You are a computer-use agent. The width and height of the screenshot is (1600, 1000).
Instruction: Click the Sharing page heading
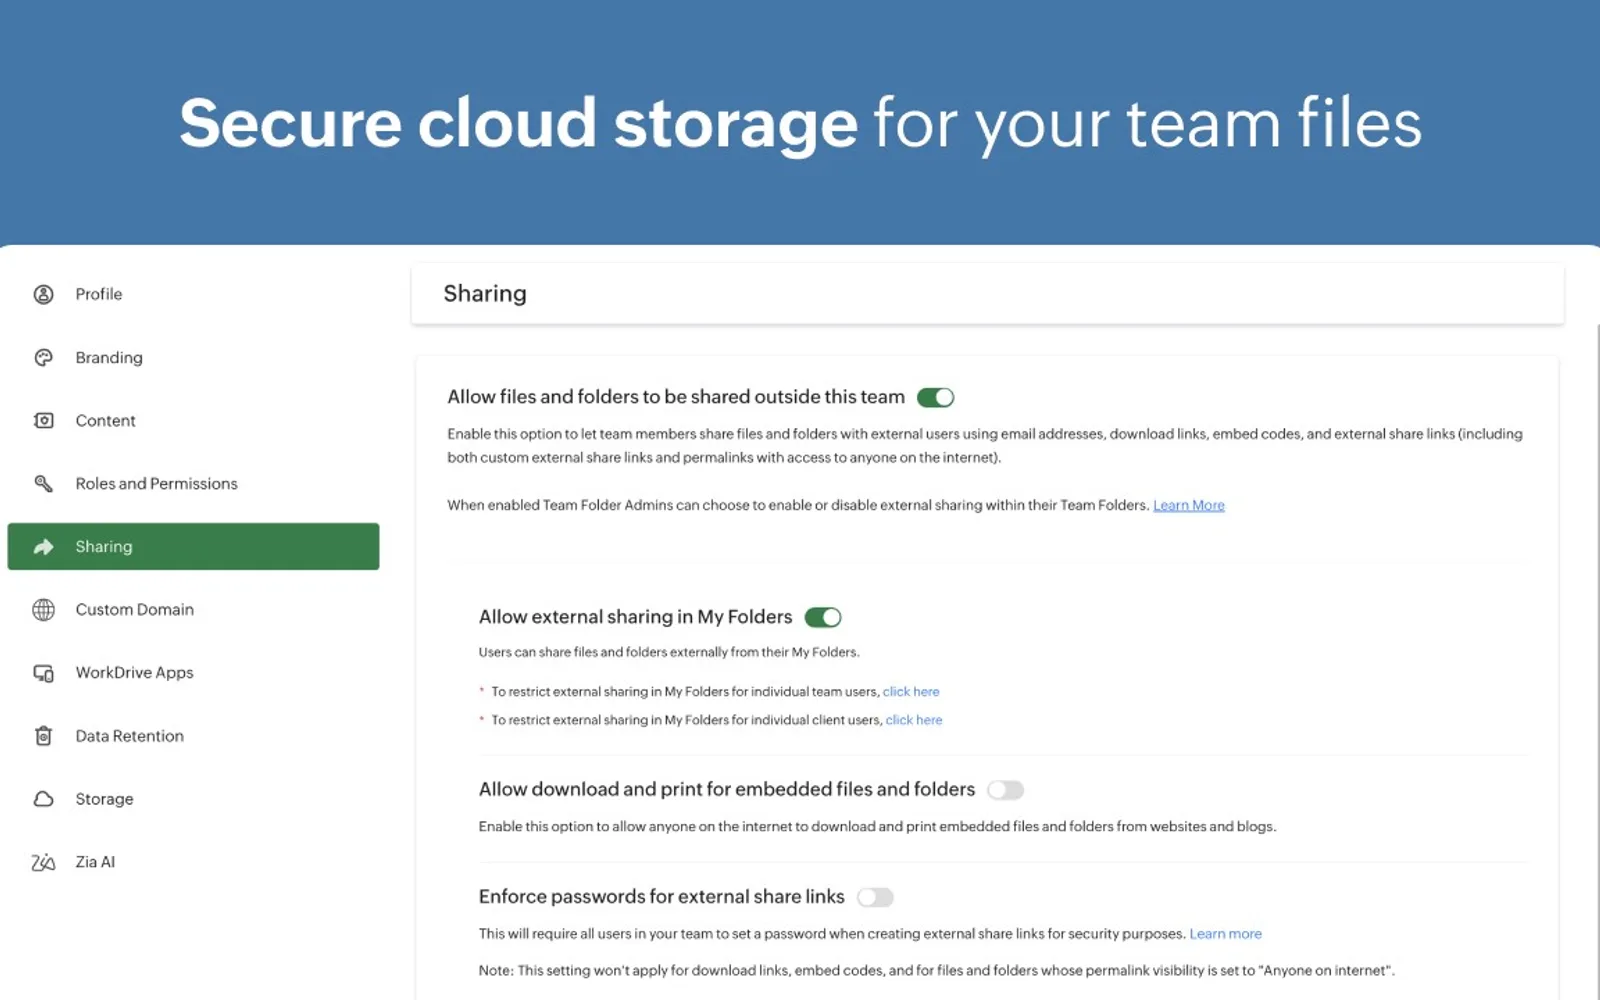click(x=485, y=293)
